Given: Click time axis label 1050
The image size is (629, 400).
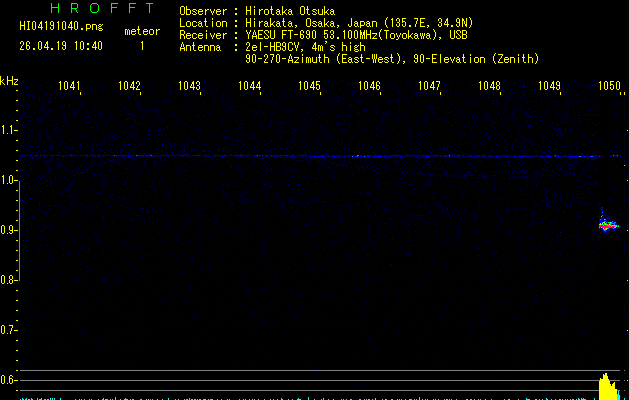Looking at the screenshot, I should pyautogui.click(x=610, y=85).
